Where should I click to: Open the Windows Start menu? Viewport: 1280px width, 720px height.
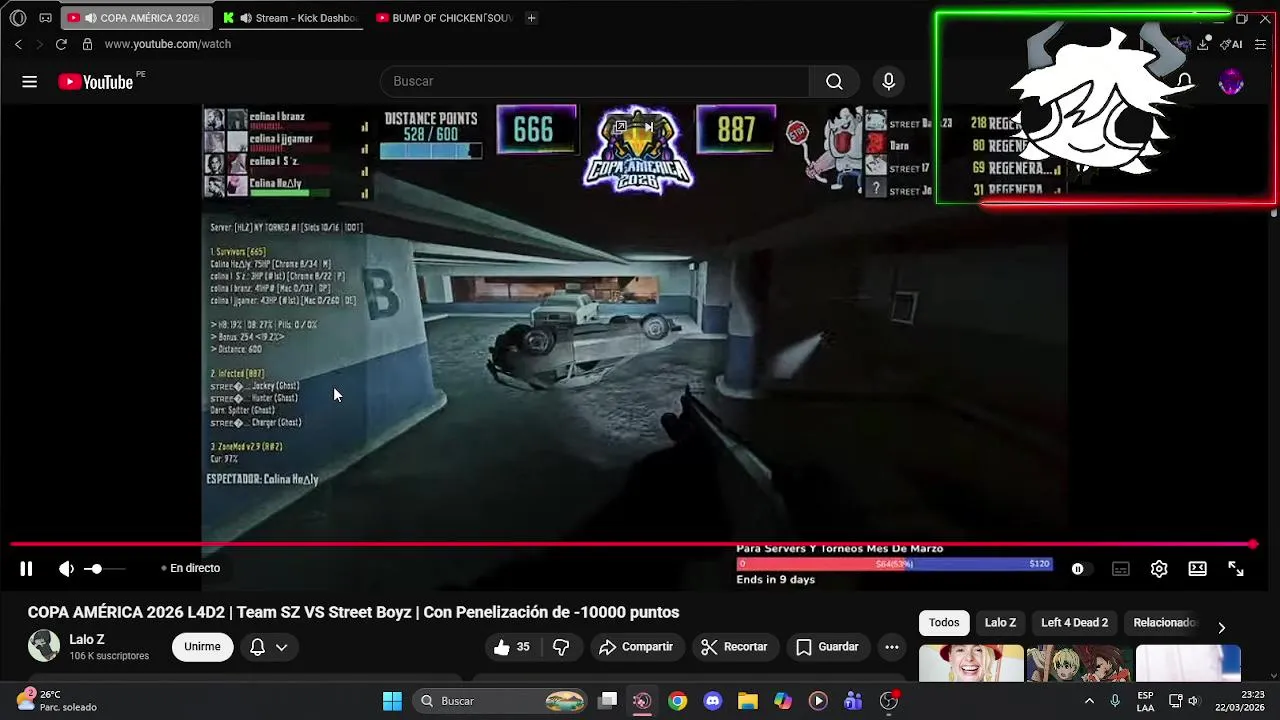[x=392, y=701]
